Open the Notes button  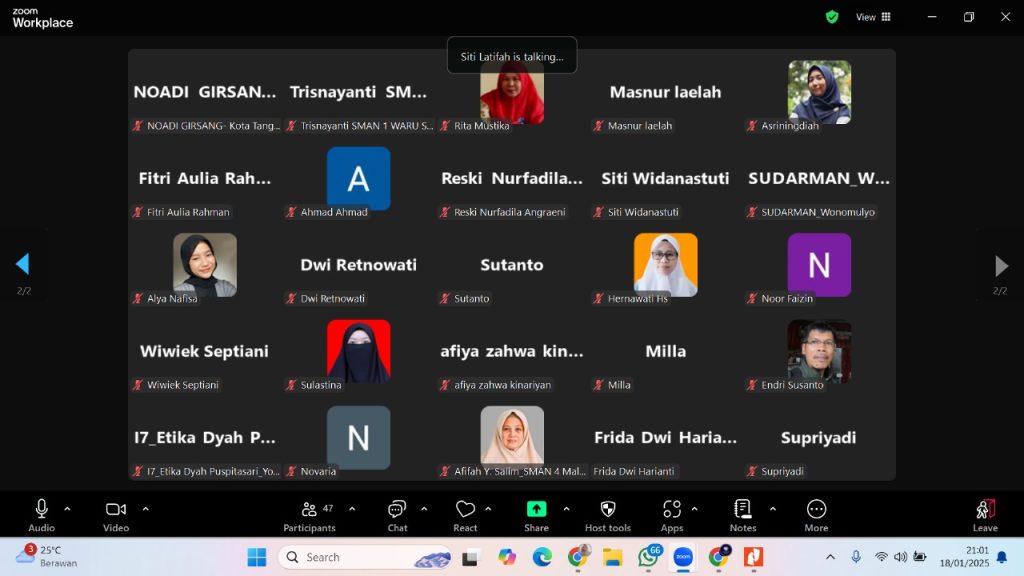click(x=742, y=514)
